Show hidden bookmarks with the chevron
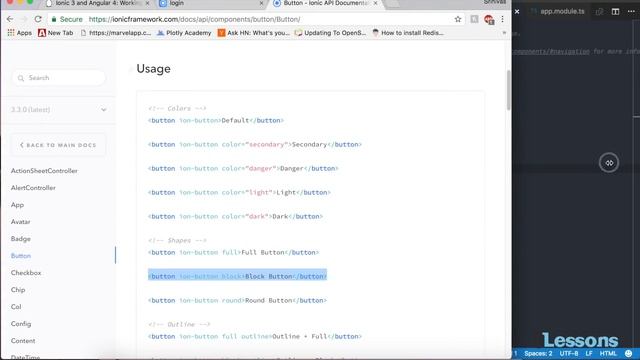Screen dimensions: 640x360 [x=504, y=33]
